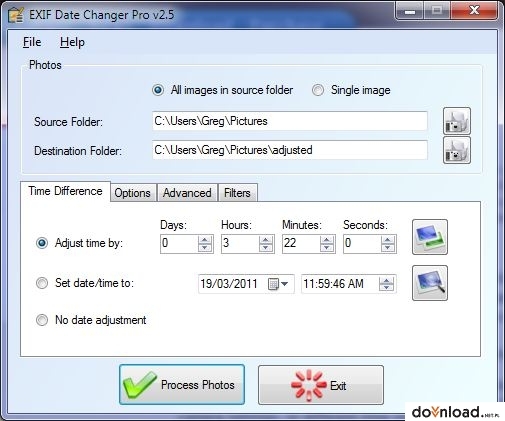Open the calendar icon in date field
Image resolution: width=505 pixels, height=421 pixels.
coord(273,284)
